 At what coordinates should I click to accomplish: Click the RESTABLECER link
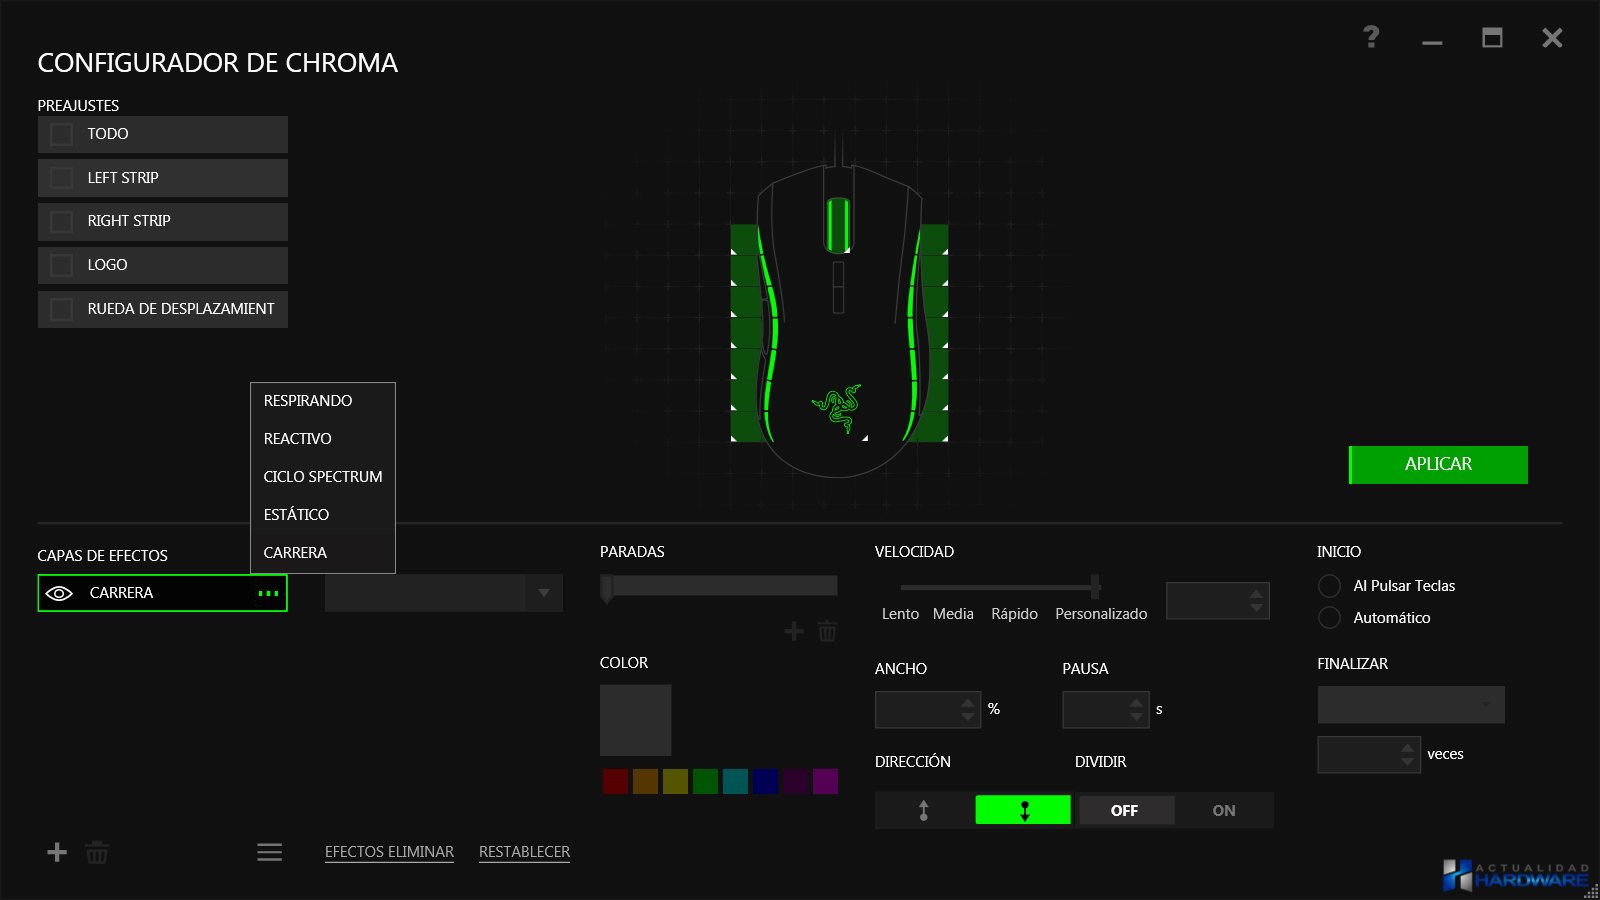click(524, 852)
